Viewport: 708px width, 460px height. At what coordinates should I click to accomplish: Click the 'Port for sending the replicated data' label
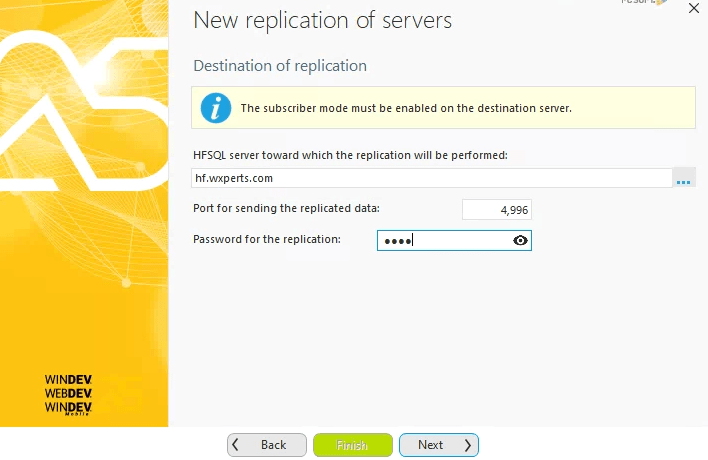point(287,208)
